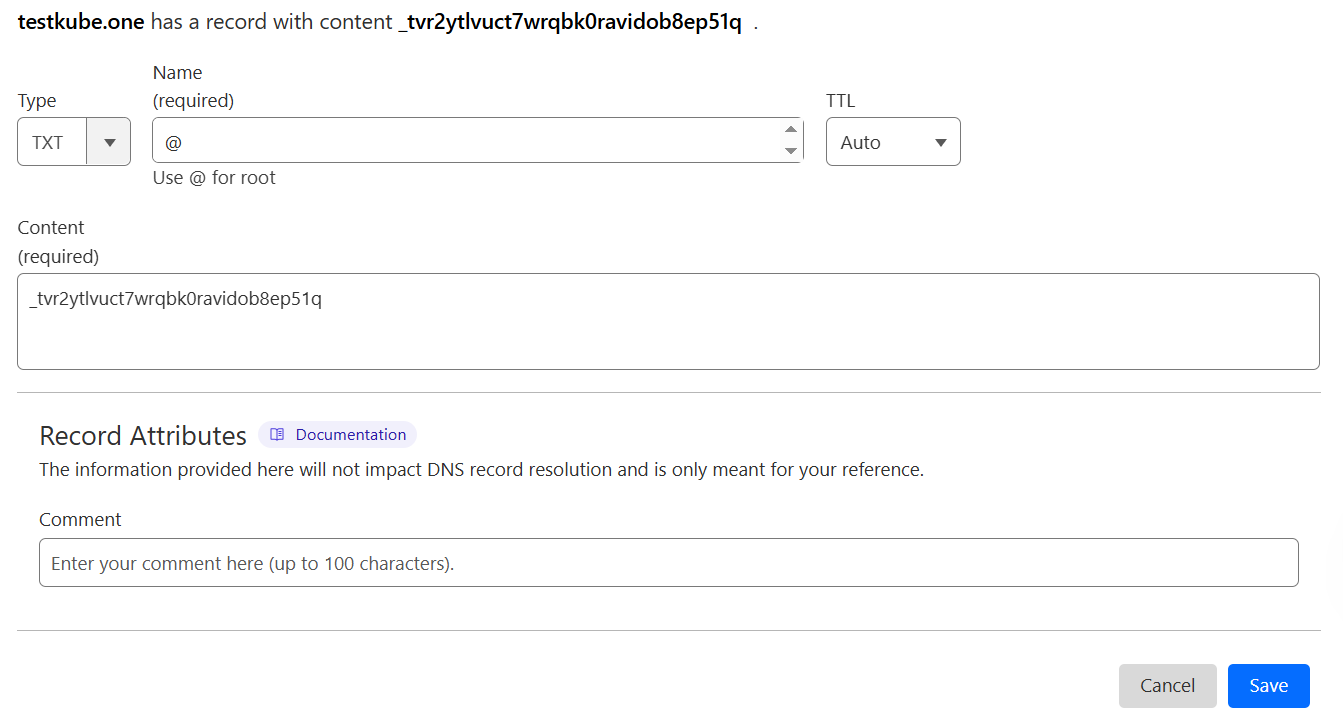Screen dimensions: 1343x713
Task: Click the Record Attributes heading
Action: pyautogui.click(x=143, y=436)
